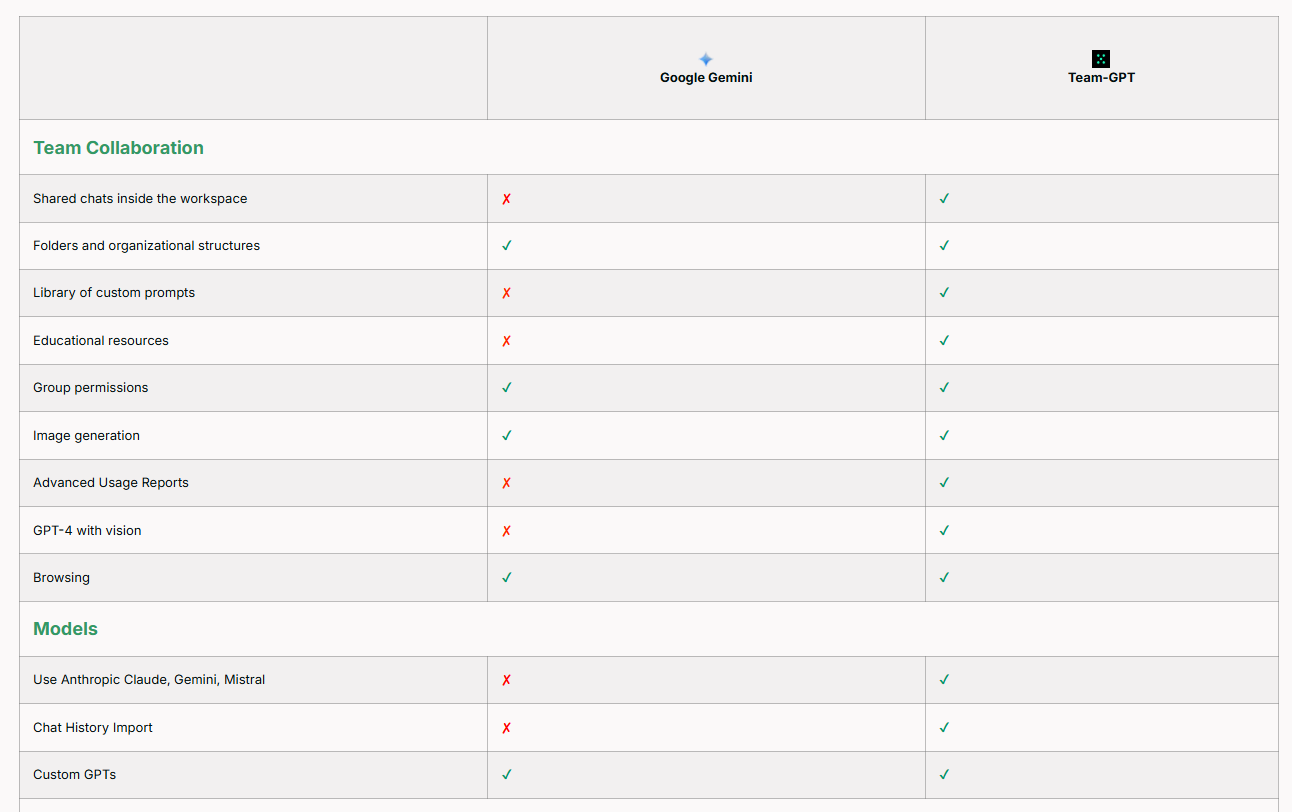Click the Models section heading
This screenshot has height=812, width=1292.
pyautogui.click(x=65, y=629)
